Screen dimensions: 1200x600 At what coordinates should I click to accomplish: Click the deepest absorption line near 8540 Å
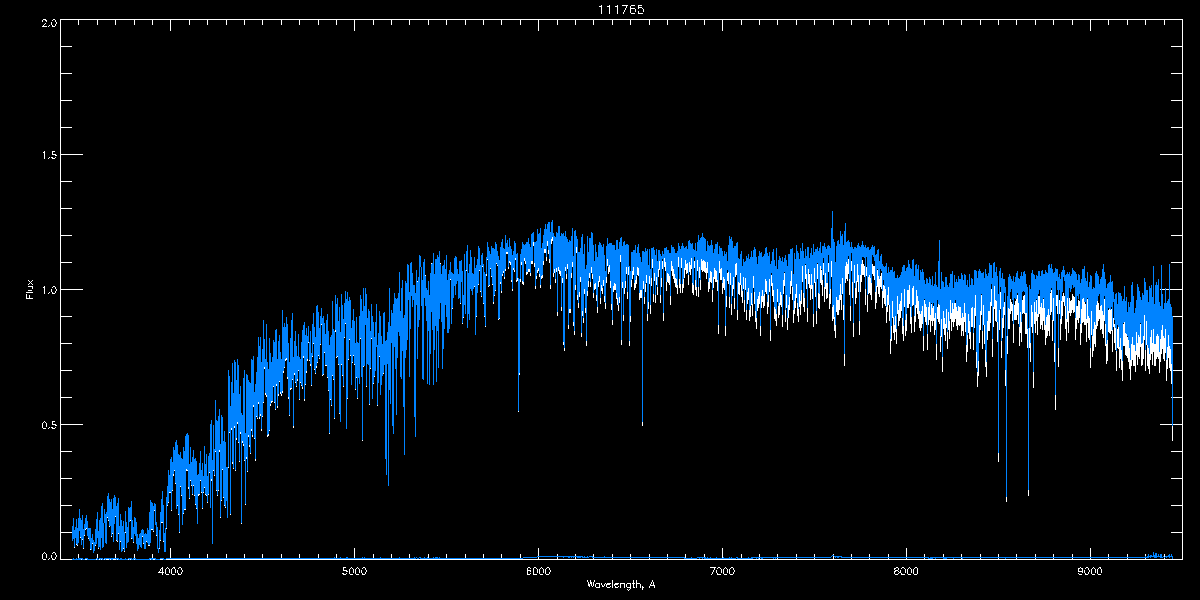(1006, 497)
